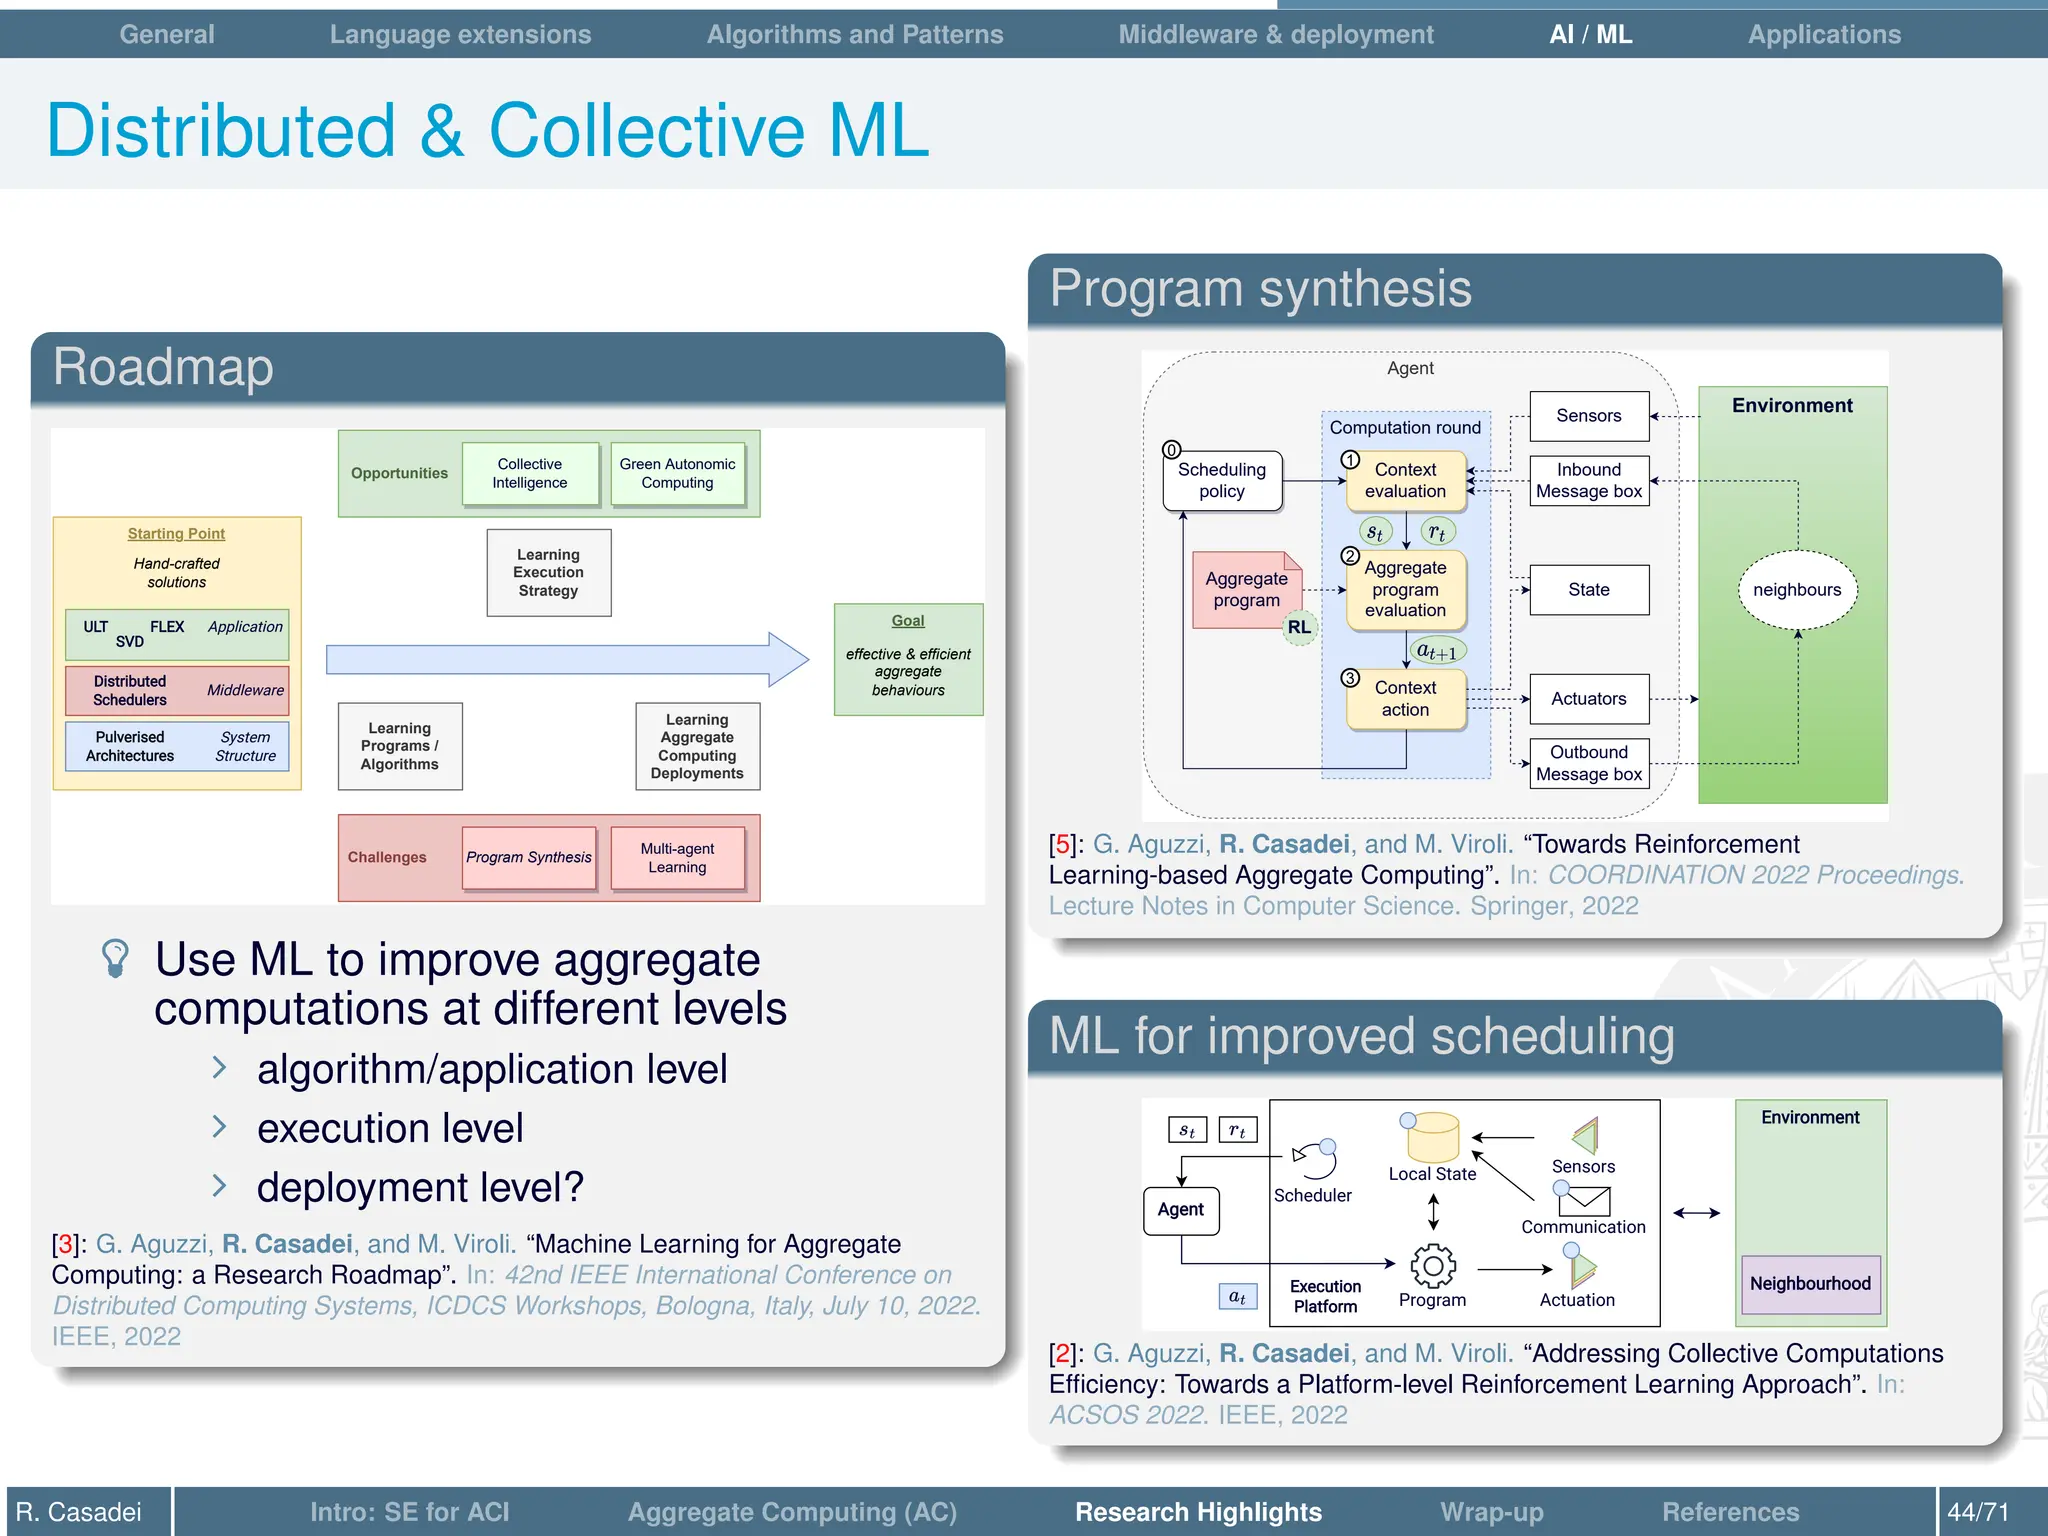Open citation reference number 2
2048x1536 pixels.
pyautogui.click(x=1063, y=1353)
